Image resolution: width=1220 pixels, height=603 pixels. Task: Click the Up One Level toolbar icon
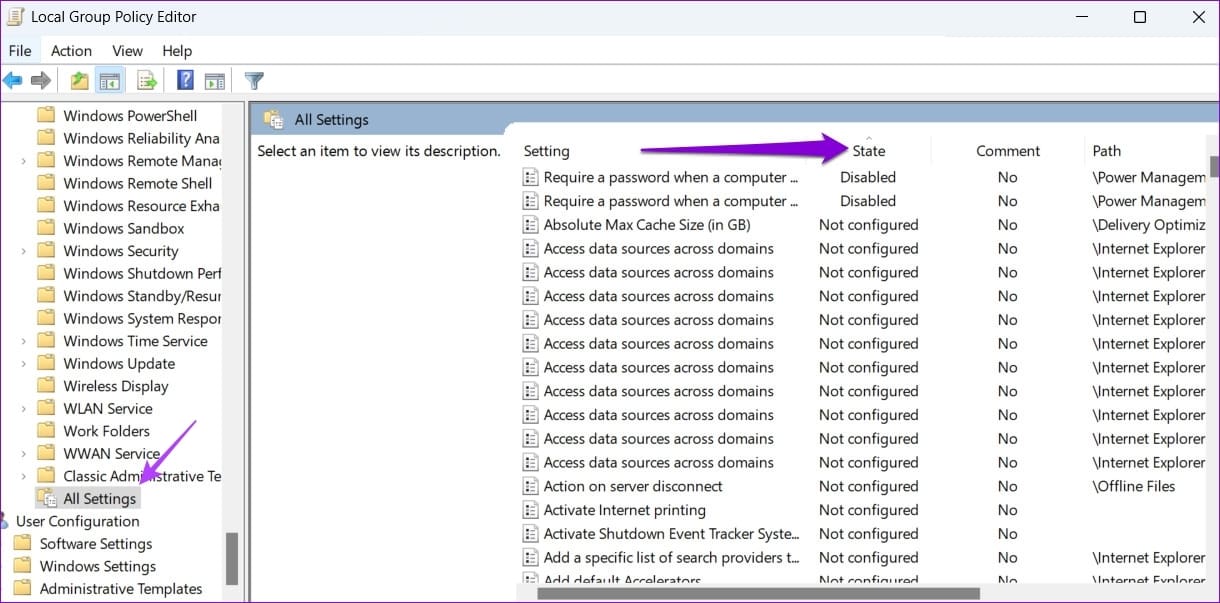[x=78, y=80]
